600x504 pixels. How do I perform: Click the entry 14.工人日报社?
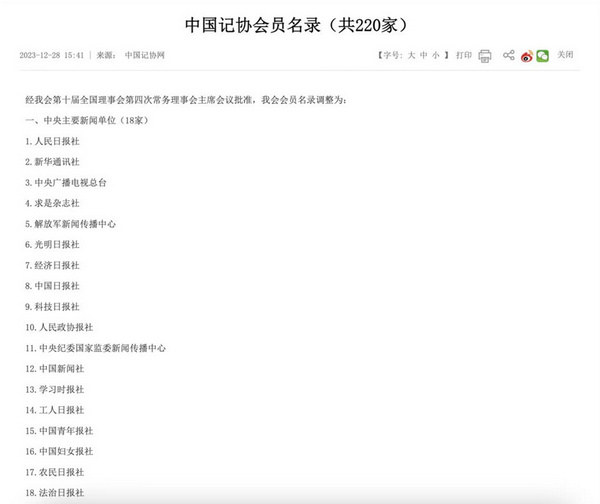point(55,410)
